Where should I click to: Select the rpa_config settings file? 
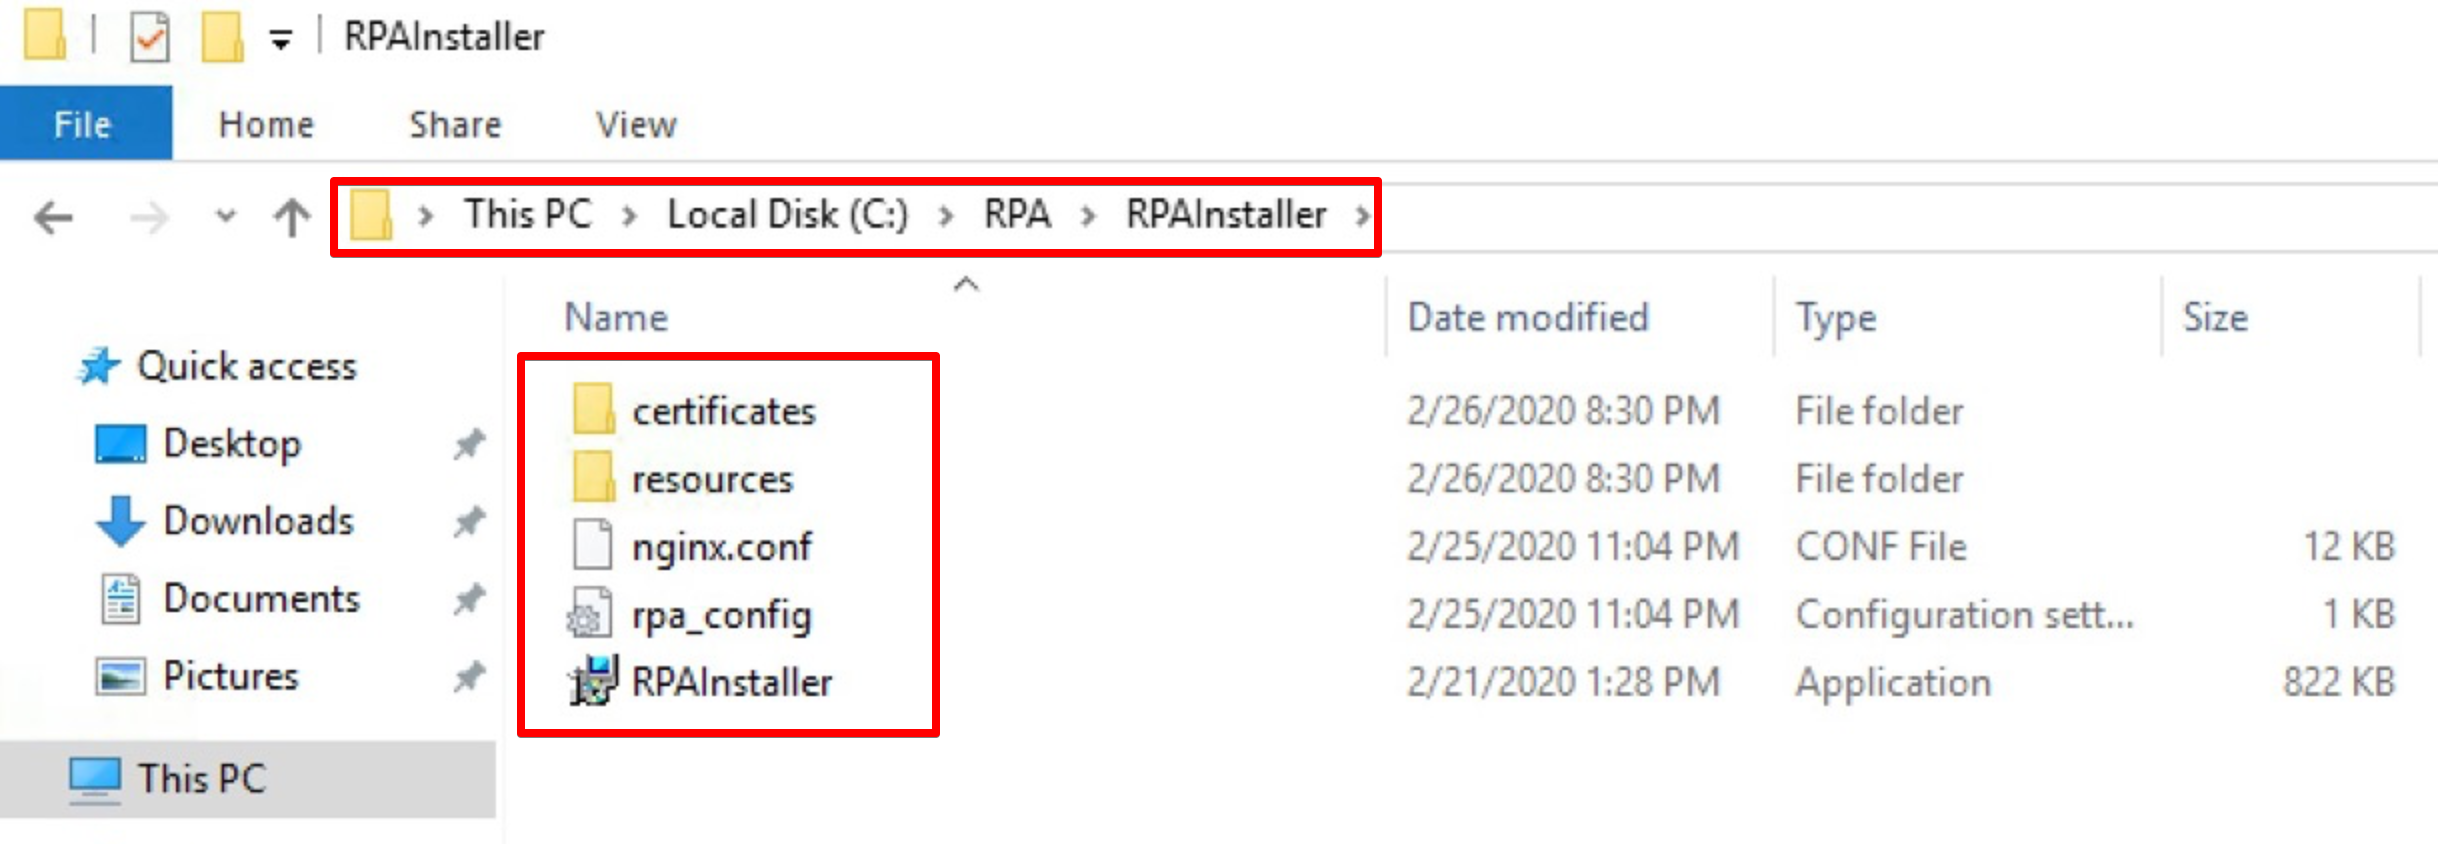[x=721, y=615]
